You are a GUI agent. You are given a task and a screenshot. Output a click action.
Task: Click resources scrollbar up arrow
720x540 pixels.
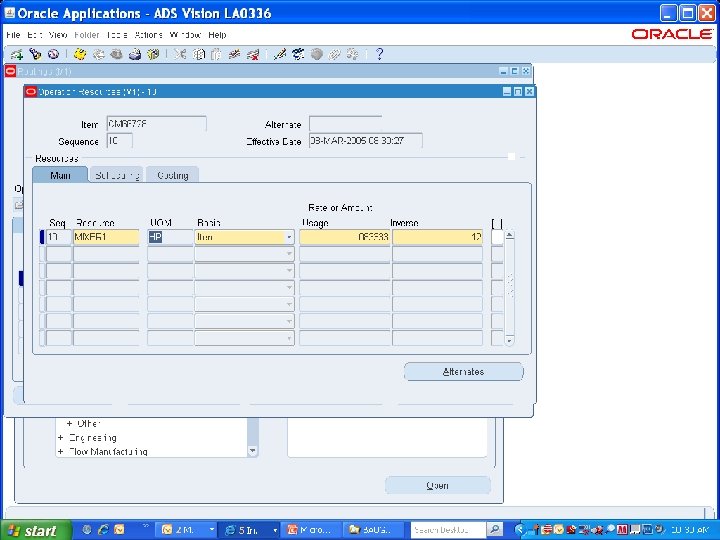(509, 235)
